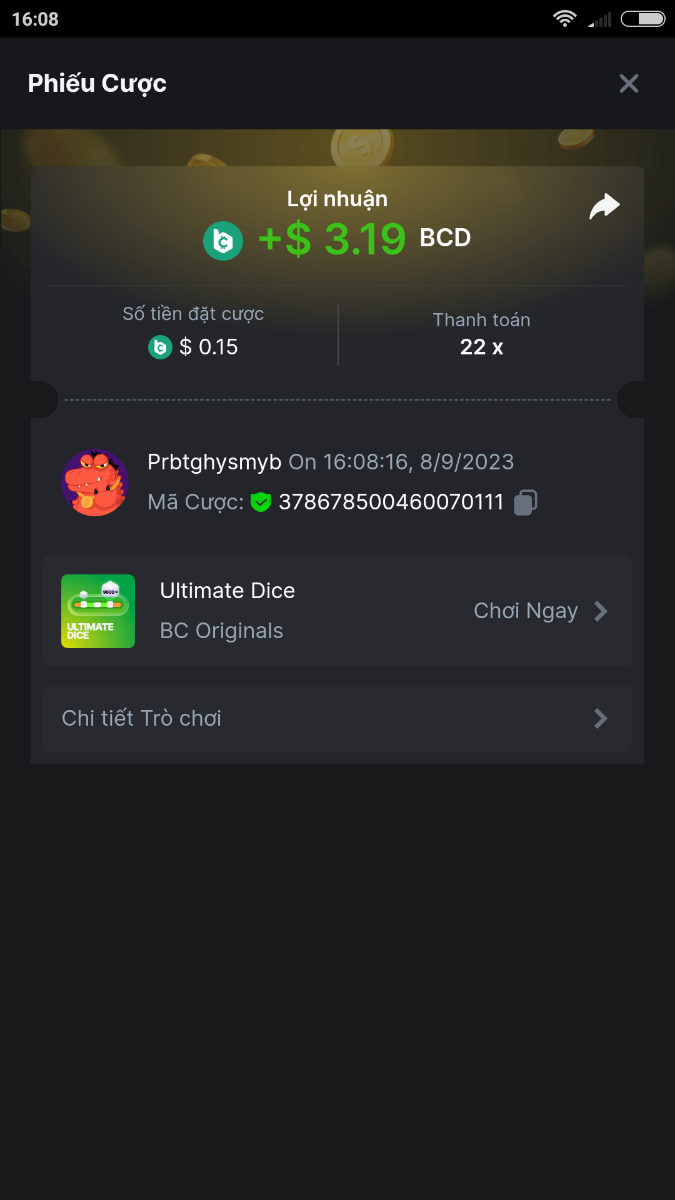Viewport: 675px width, 1200px height.
Task: Tap the share arrow icon
Action: point(604,207)
